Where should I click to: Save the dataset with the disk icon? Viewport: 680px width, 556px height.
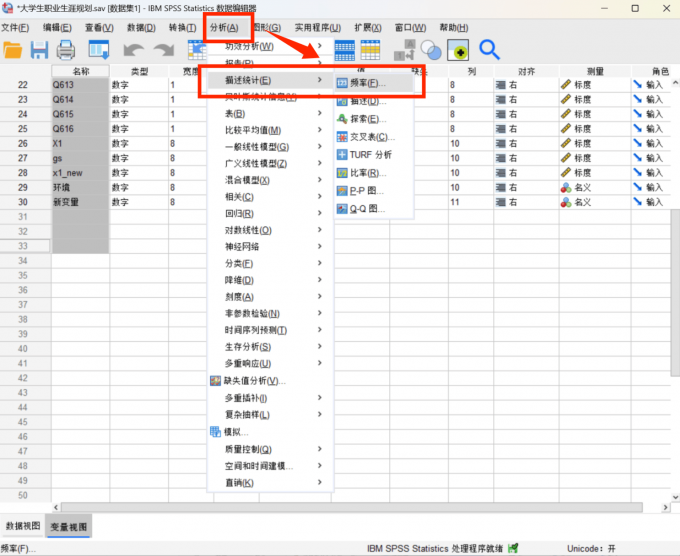(x=39, y=50)
